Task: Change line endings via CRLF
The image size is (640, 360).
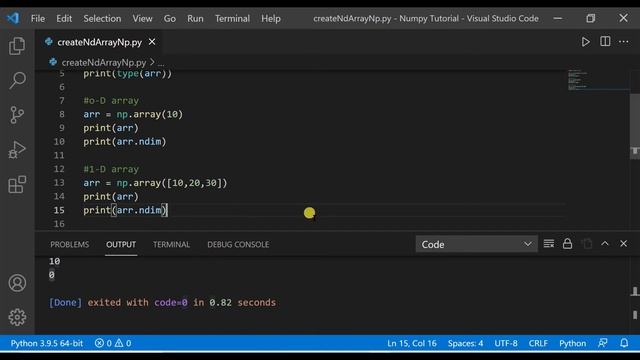Action: pos(538,343)
